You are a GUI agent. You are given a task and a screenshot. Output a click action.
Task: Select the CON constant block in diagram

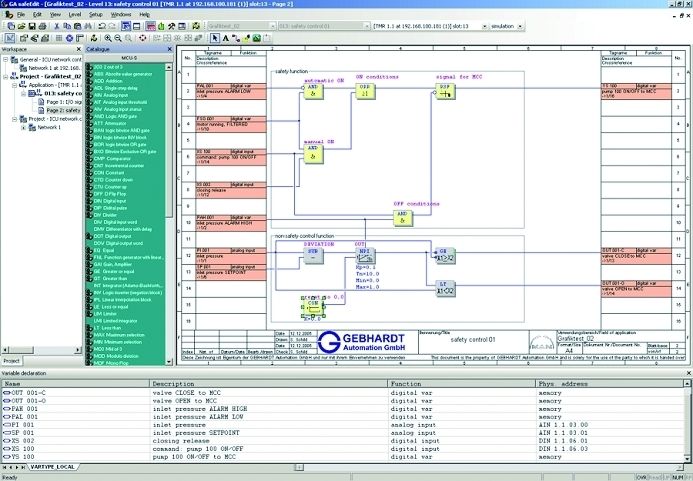(x=313, y=307)
